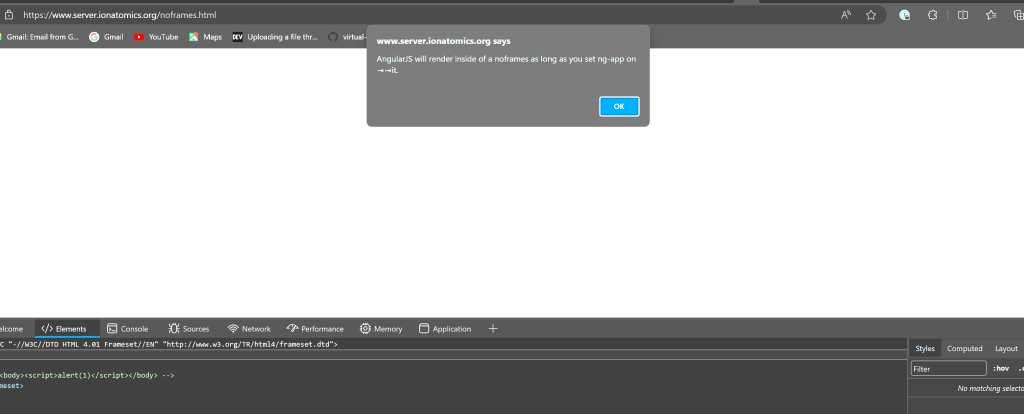Screen dimensions: 1024x414
Task: Click OK in the alert dialog
Action: click(x=619, y=106)
